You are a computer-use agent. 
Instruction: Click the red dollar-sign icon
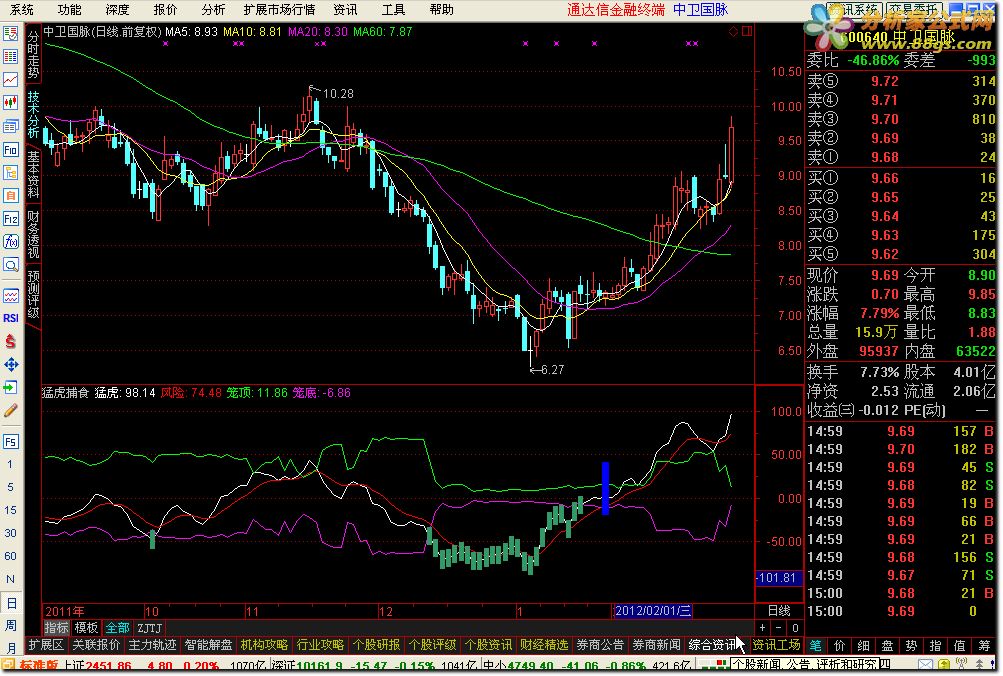click(11, 341)
